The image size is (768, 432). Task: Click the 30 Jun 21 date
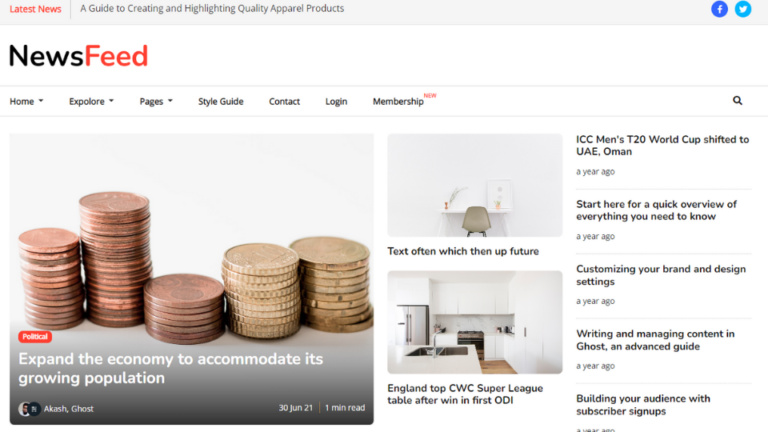(295, 408)
